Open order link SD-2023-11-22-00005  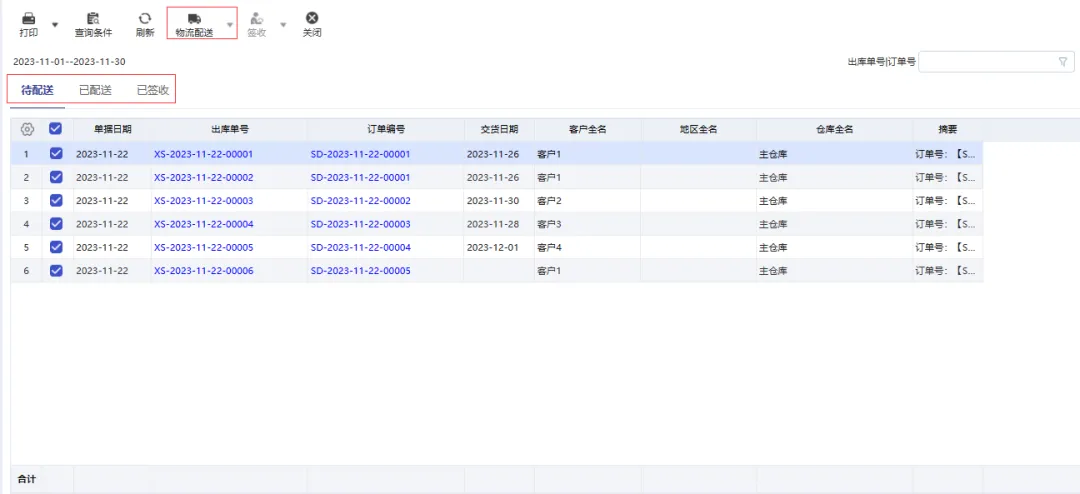click(x=360, y=271)
